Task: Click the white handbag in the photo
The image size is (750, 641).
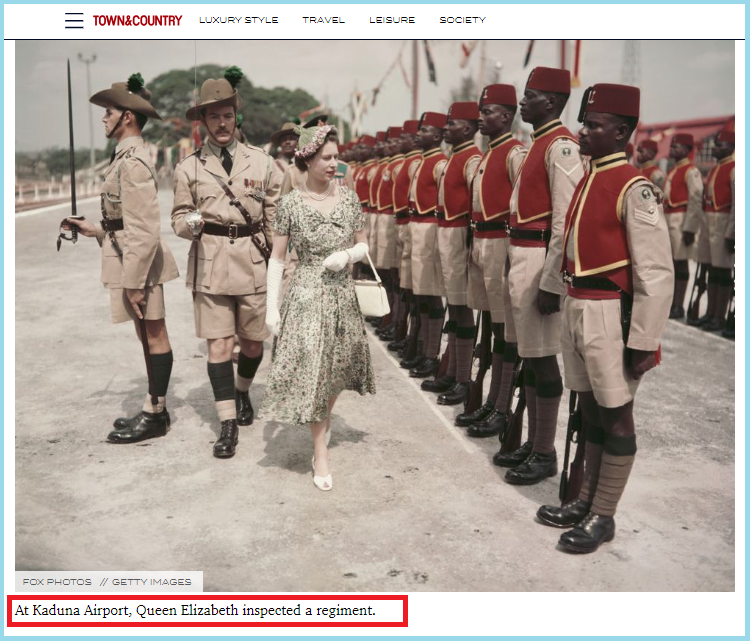Action: 372,296
